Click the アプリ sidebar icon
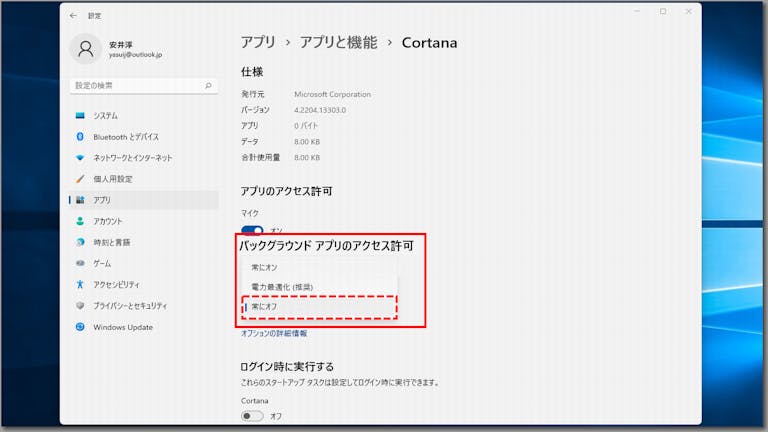768x432 pixels. click(80, 200)
